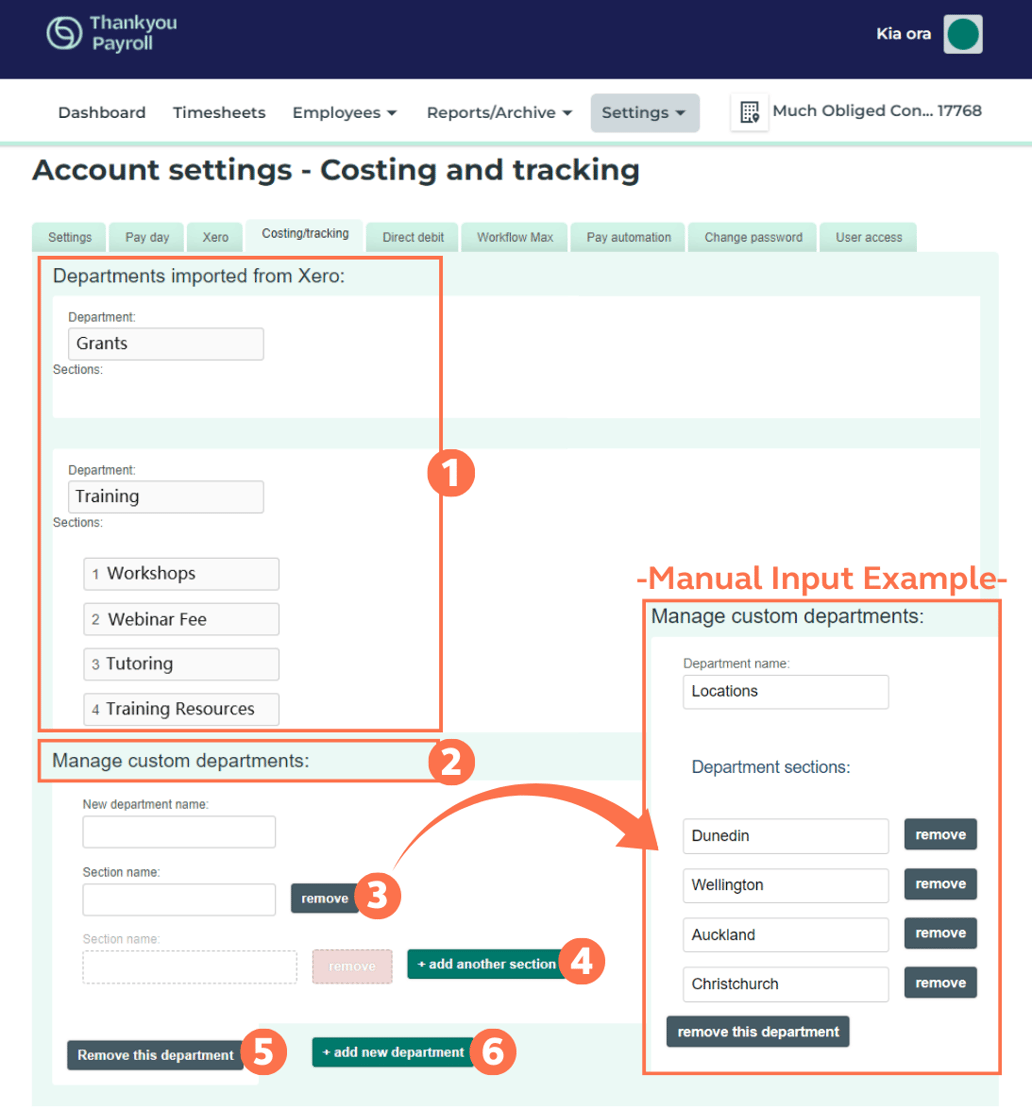Viewport: 1032px width, 1109px height.
Task: Click the add another section button
Action: tap(486, 964)
